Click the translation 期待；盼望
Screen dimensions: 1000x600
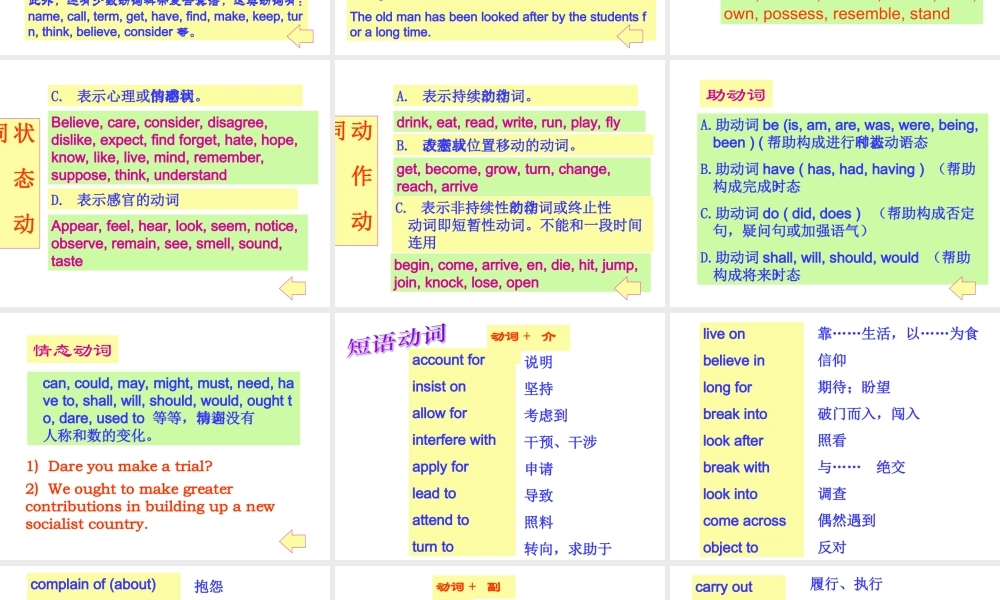click(854, 387)
